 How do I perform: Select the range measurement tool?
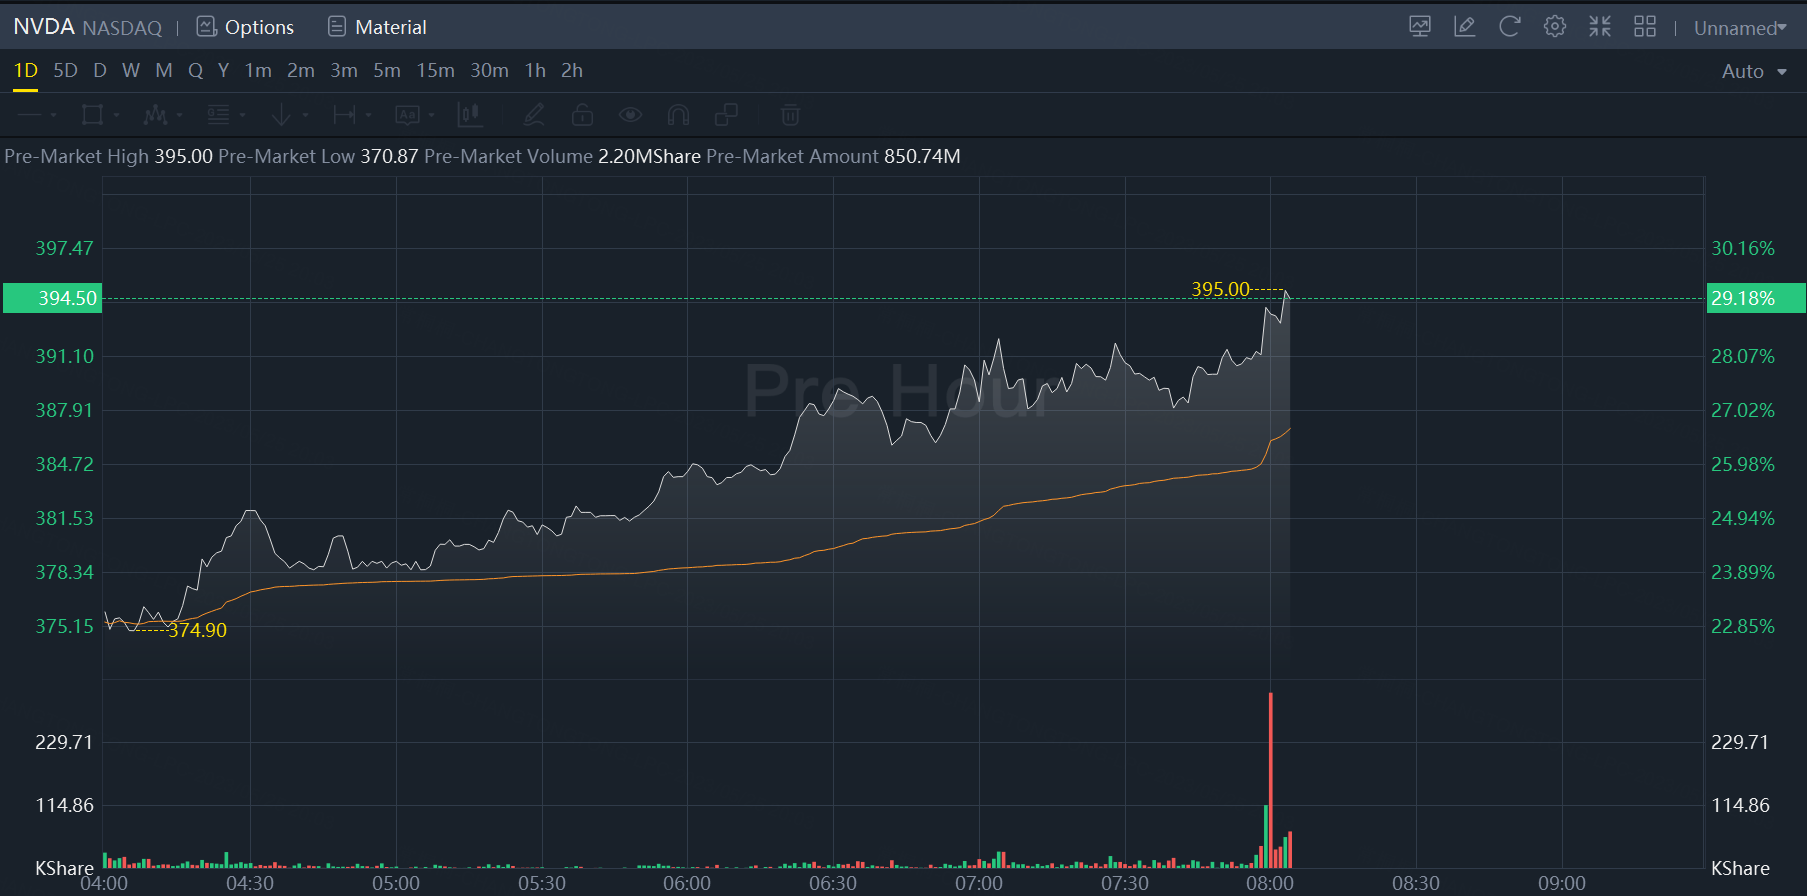click(x=344, y=115)
